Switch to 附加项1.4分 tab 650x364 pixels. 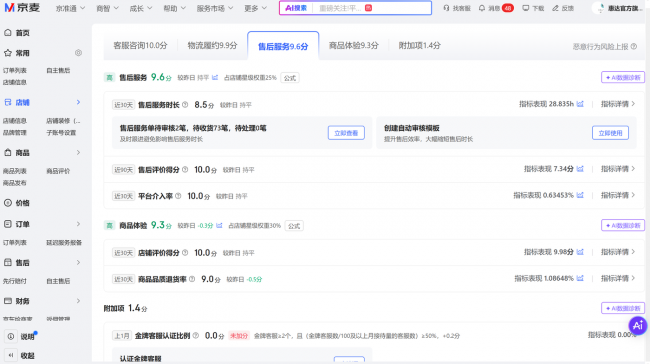[420, 46]
